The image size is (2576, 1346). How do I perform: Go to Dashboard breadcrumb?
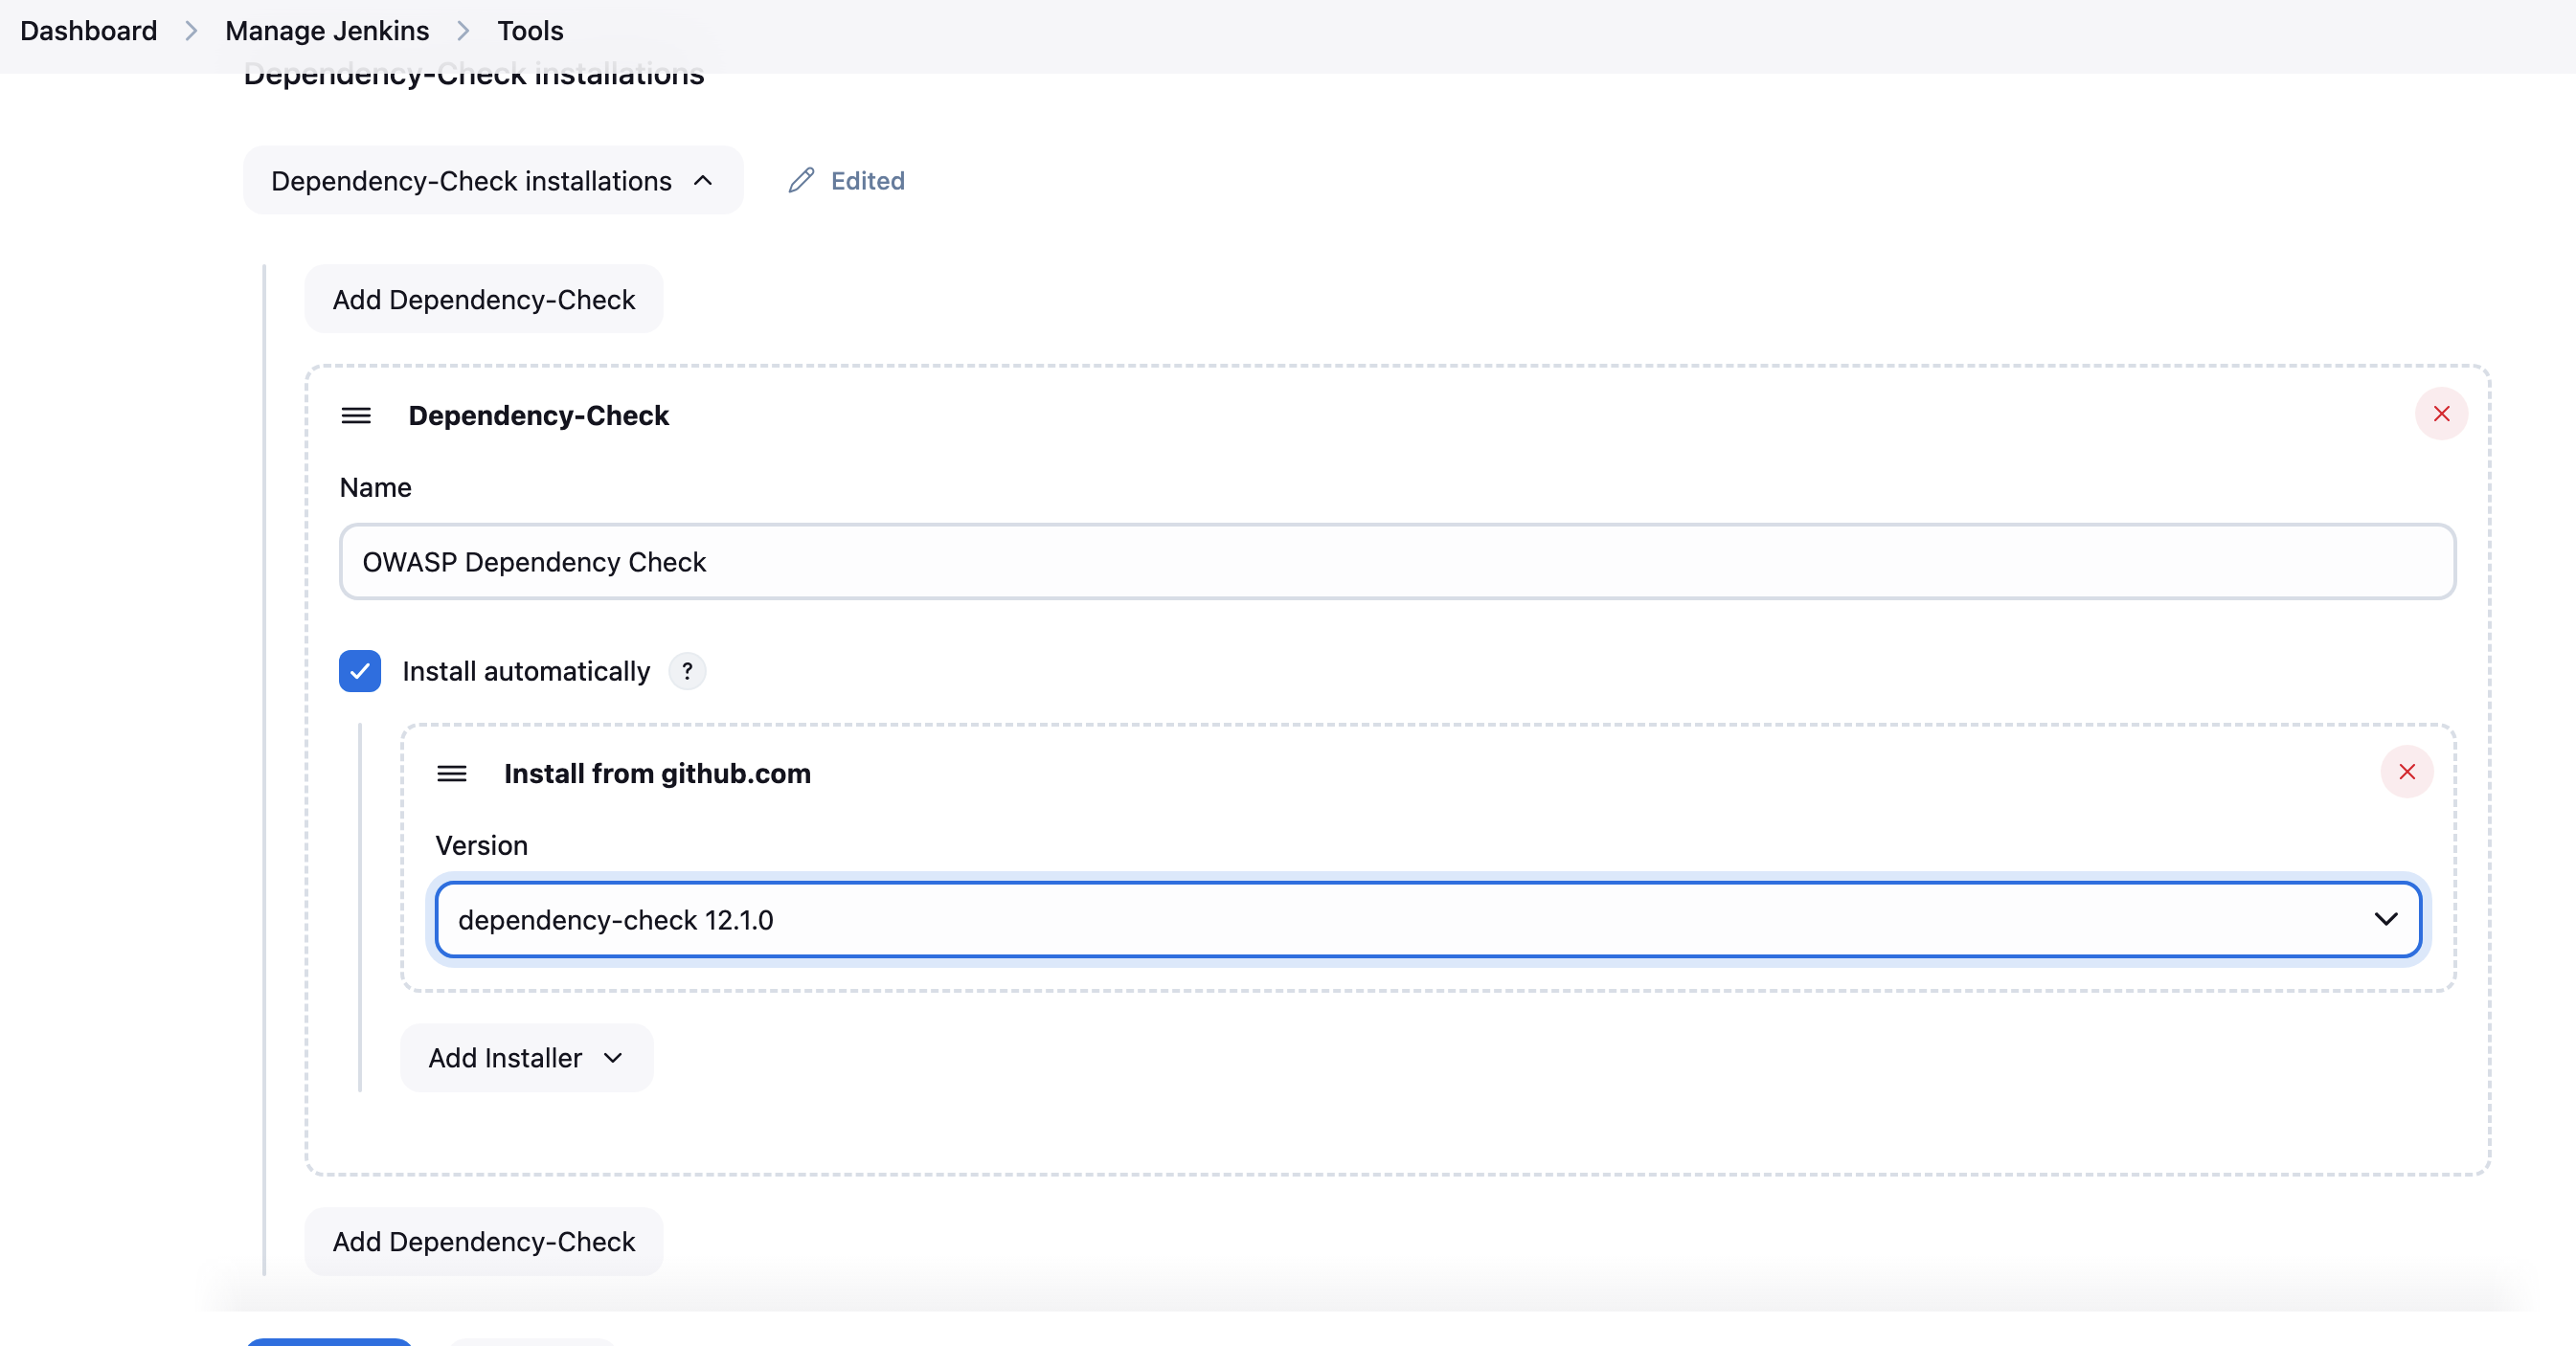88,31
